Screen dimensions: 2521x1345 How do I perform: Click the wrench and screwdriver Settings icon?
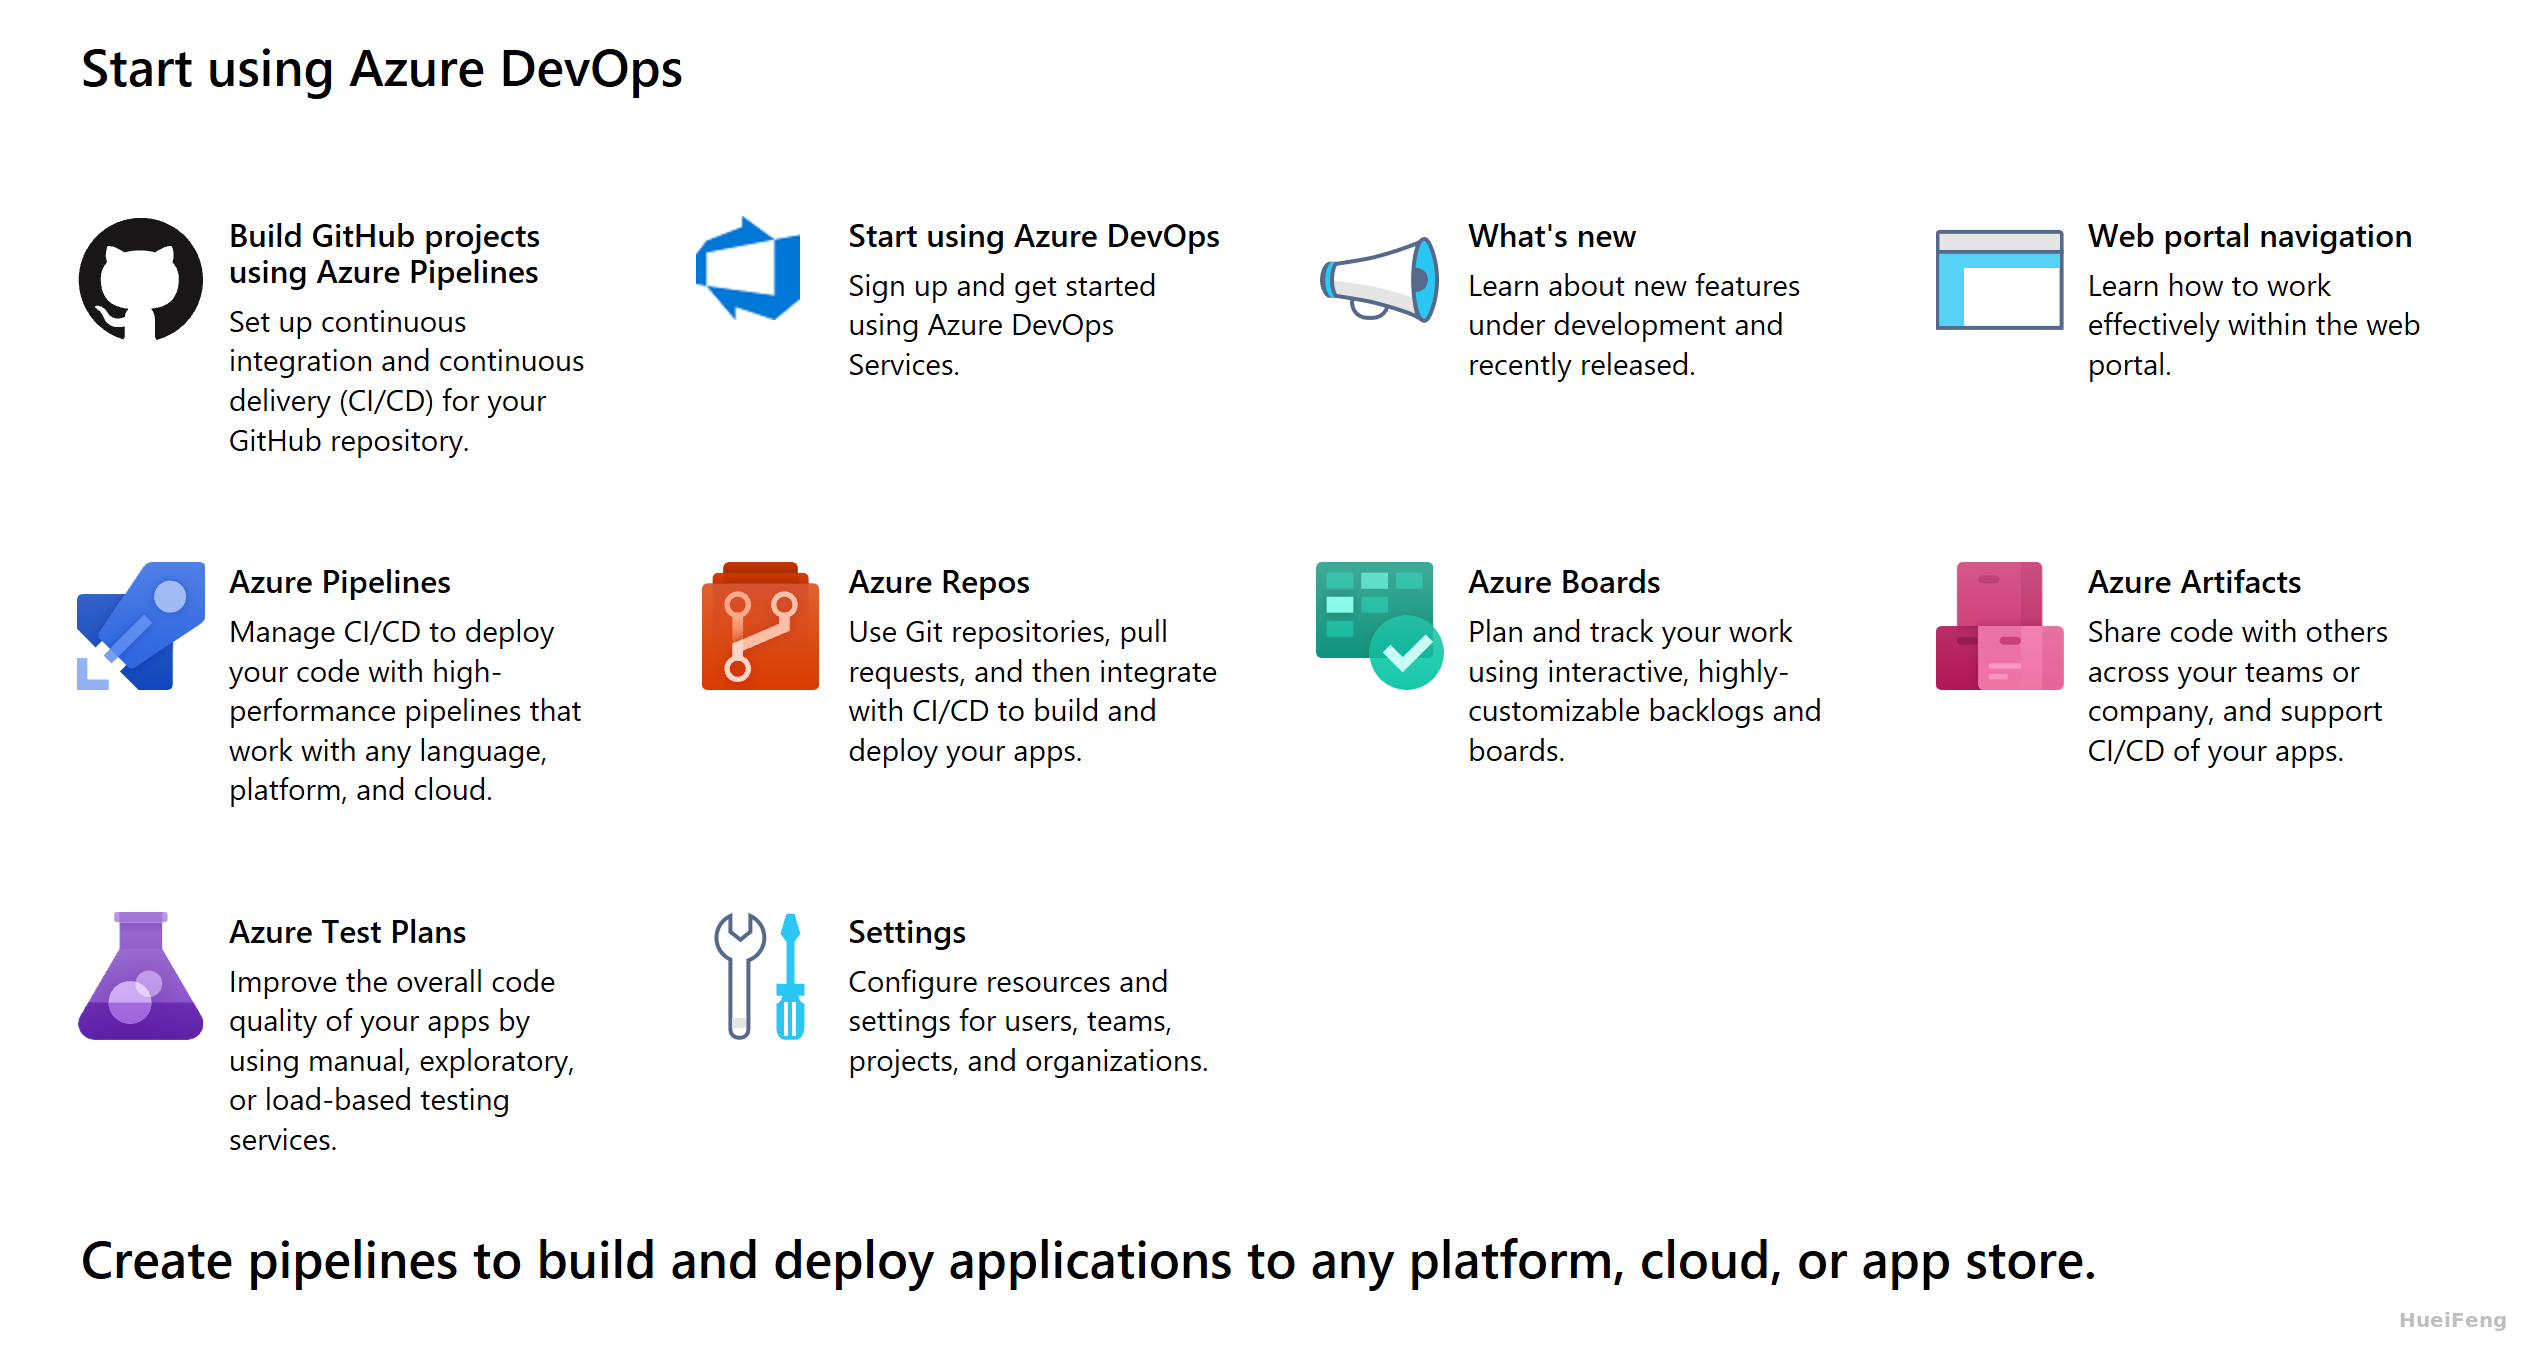point(760,975)
